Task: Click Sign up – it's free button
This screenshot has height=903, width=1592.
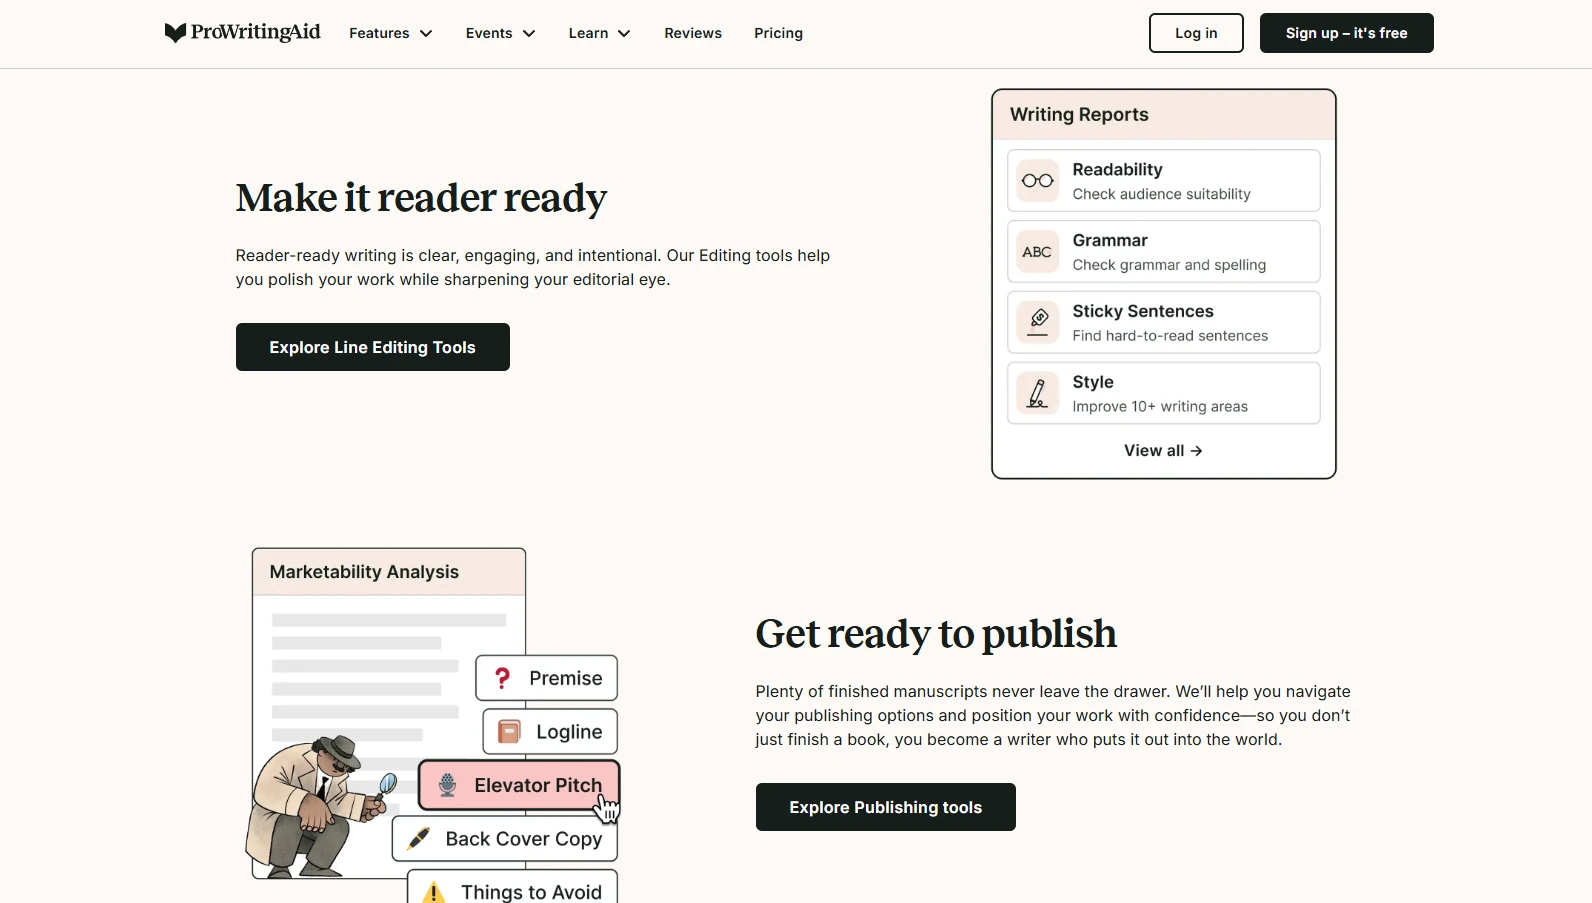Action: point(1346,33)
